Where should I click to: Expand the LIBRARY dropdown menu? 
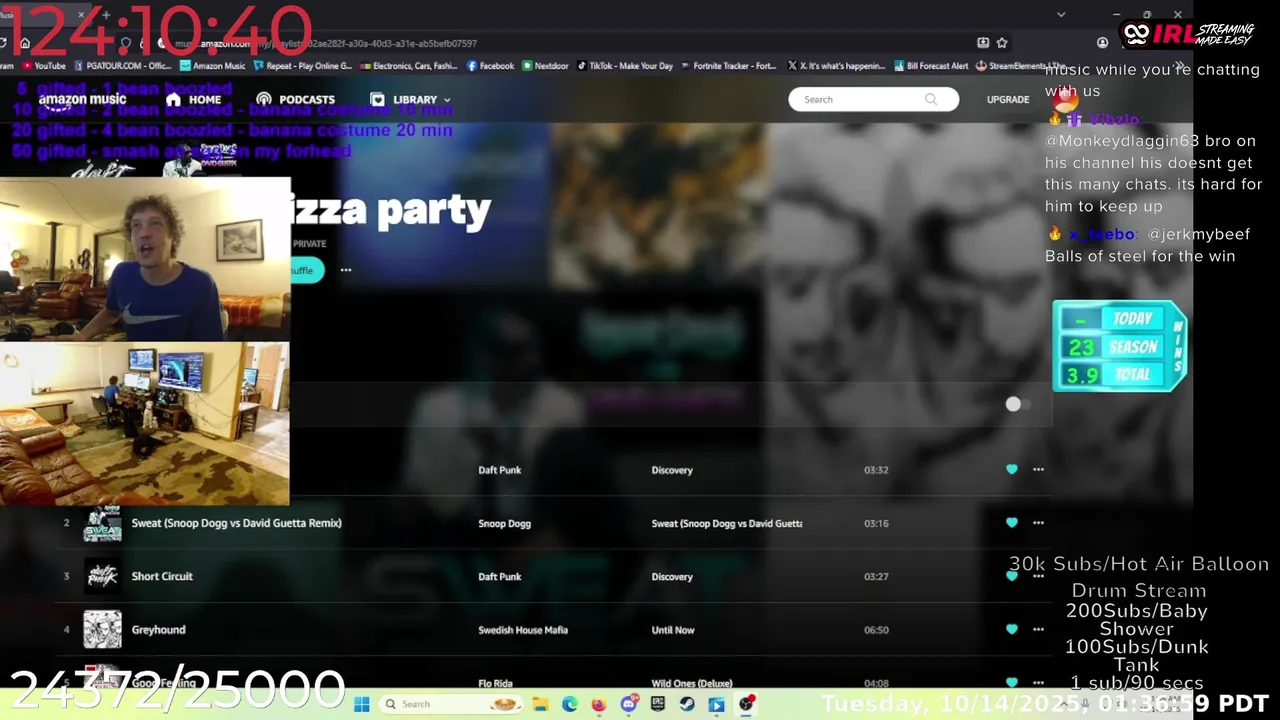(410, 99)
